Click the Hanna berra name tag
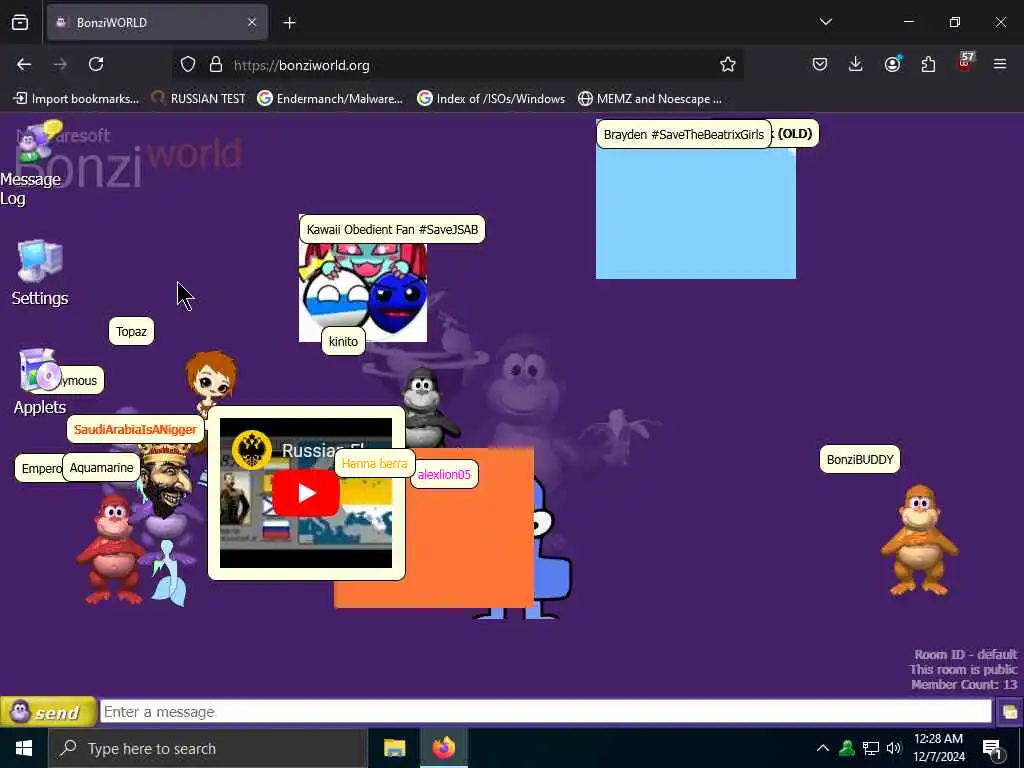Image resolution: width=1024 pixels, height=768 pixels. (x=374, y=463)
